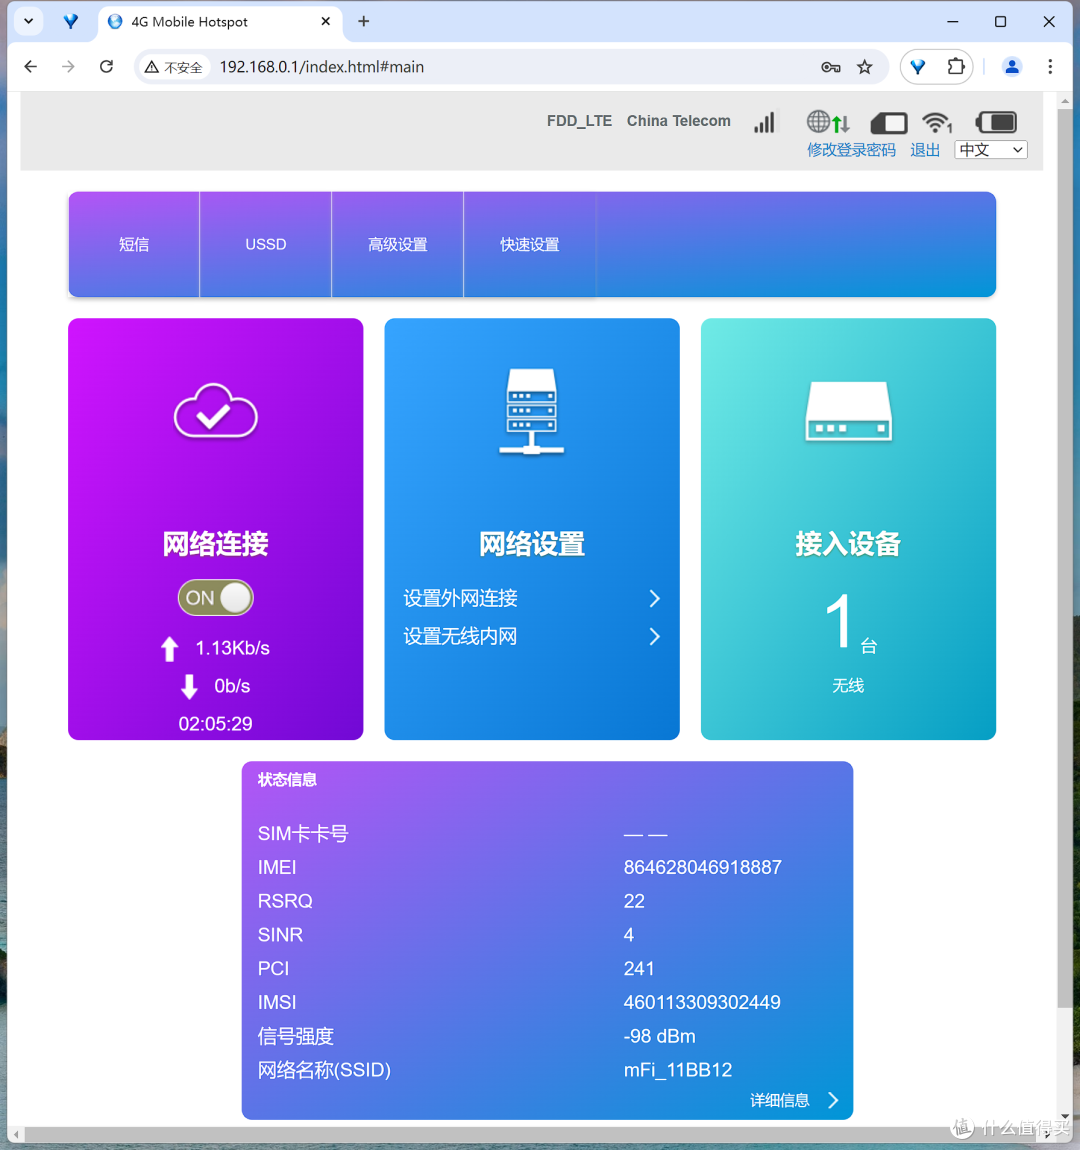
Task: Click the server network settings icon
Action: tap(532, 411)
